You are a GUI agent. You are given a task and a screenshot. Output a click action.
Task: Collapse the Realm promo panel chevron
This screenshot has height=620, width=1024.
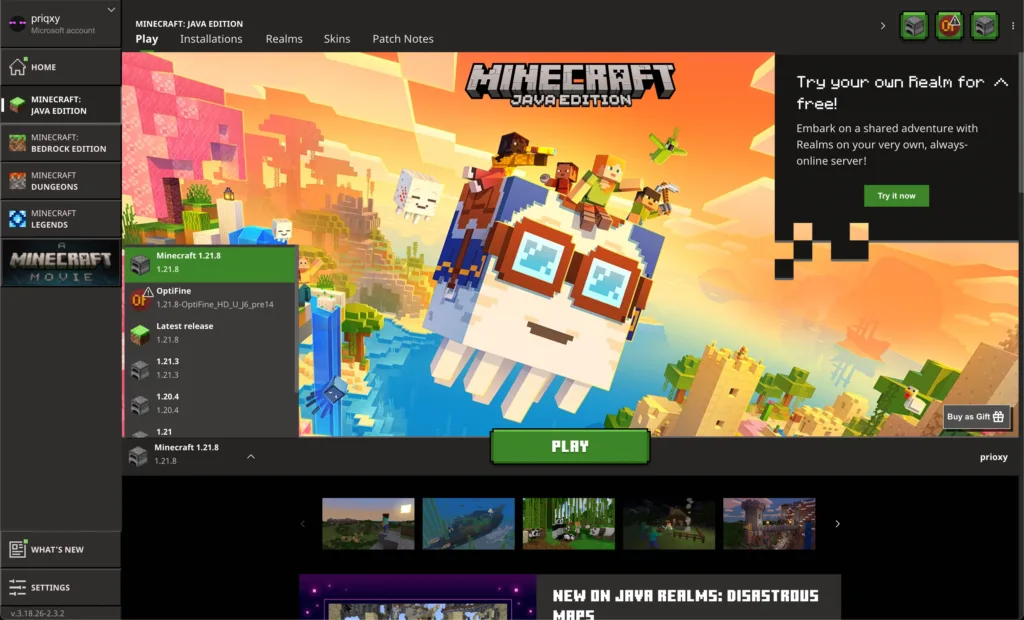[1000, 82]
